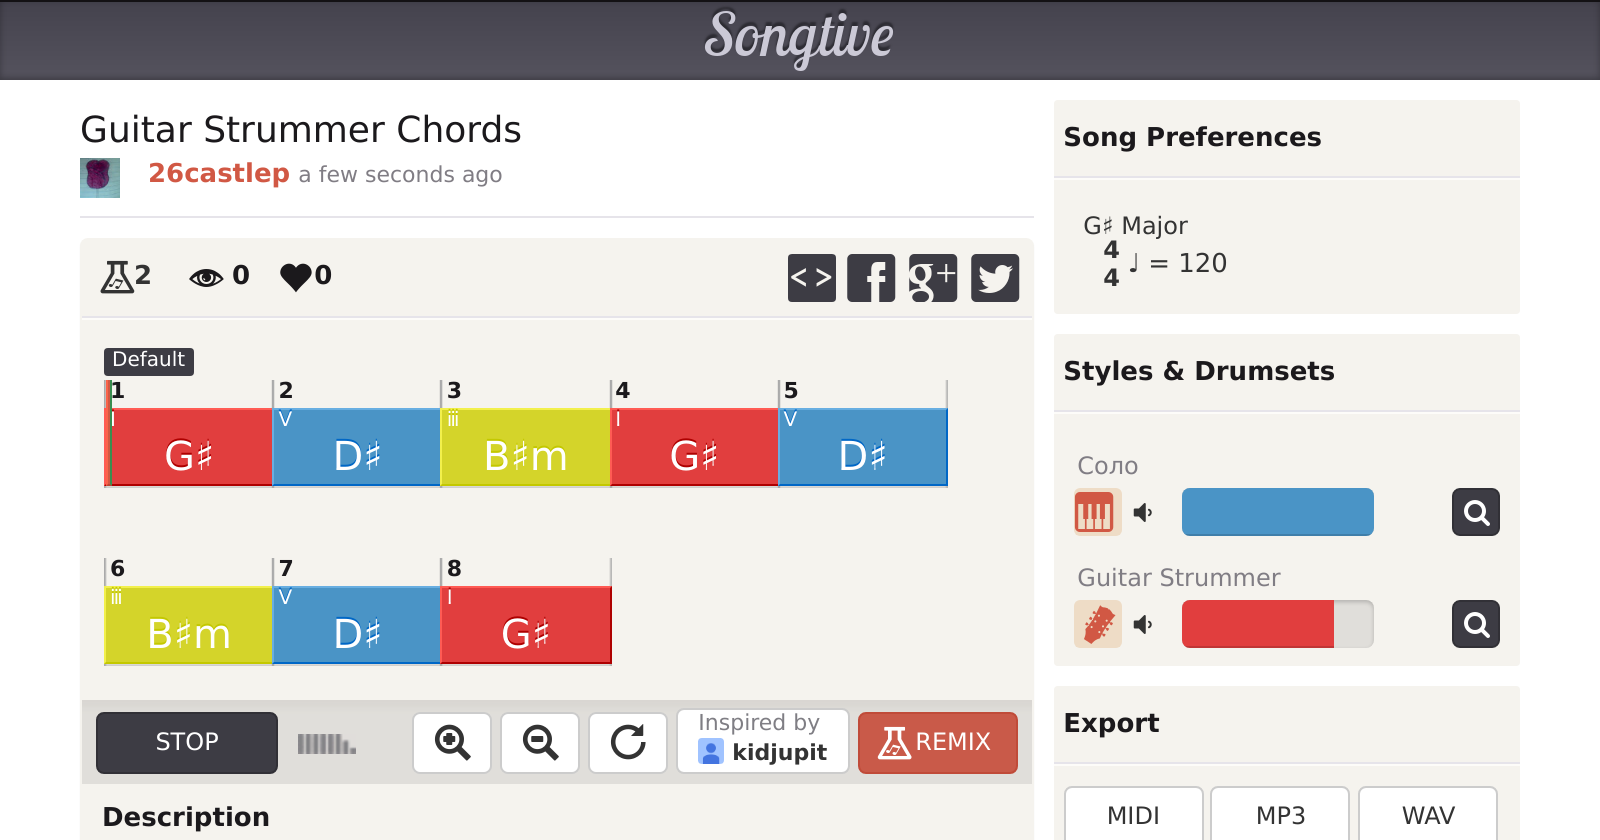The height and width of the screenshot is (840, 1600).
Task: Click the REMIX button
Action: point(937,743)
